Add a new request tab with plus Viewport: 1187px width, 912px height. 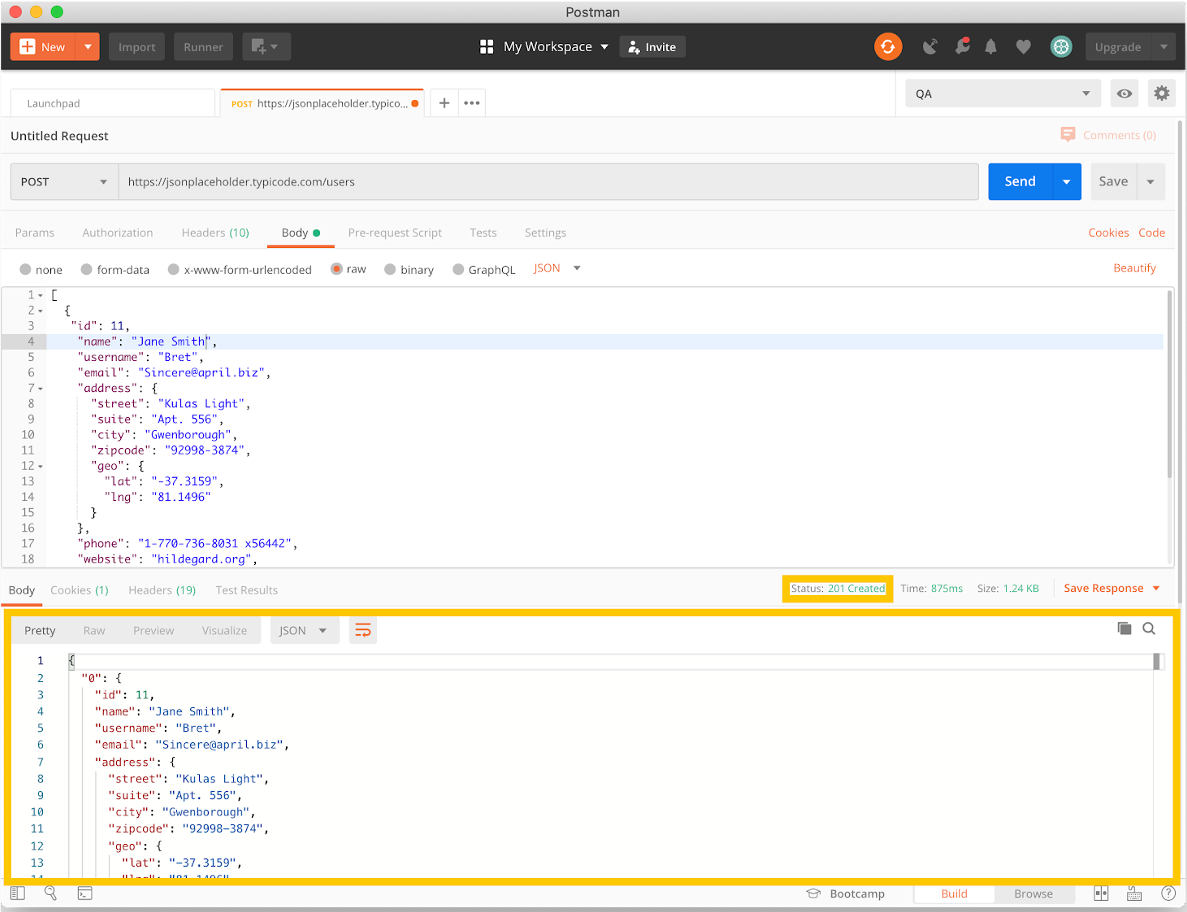[444, 103]
